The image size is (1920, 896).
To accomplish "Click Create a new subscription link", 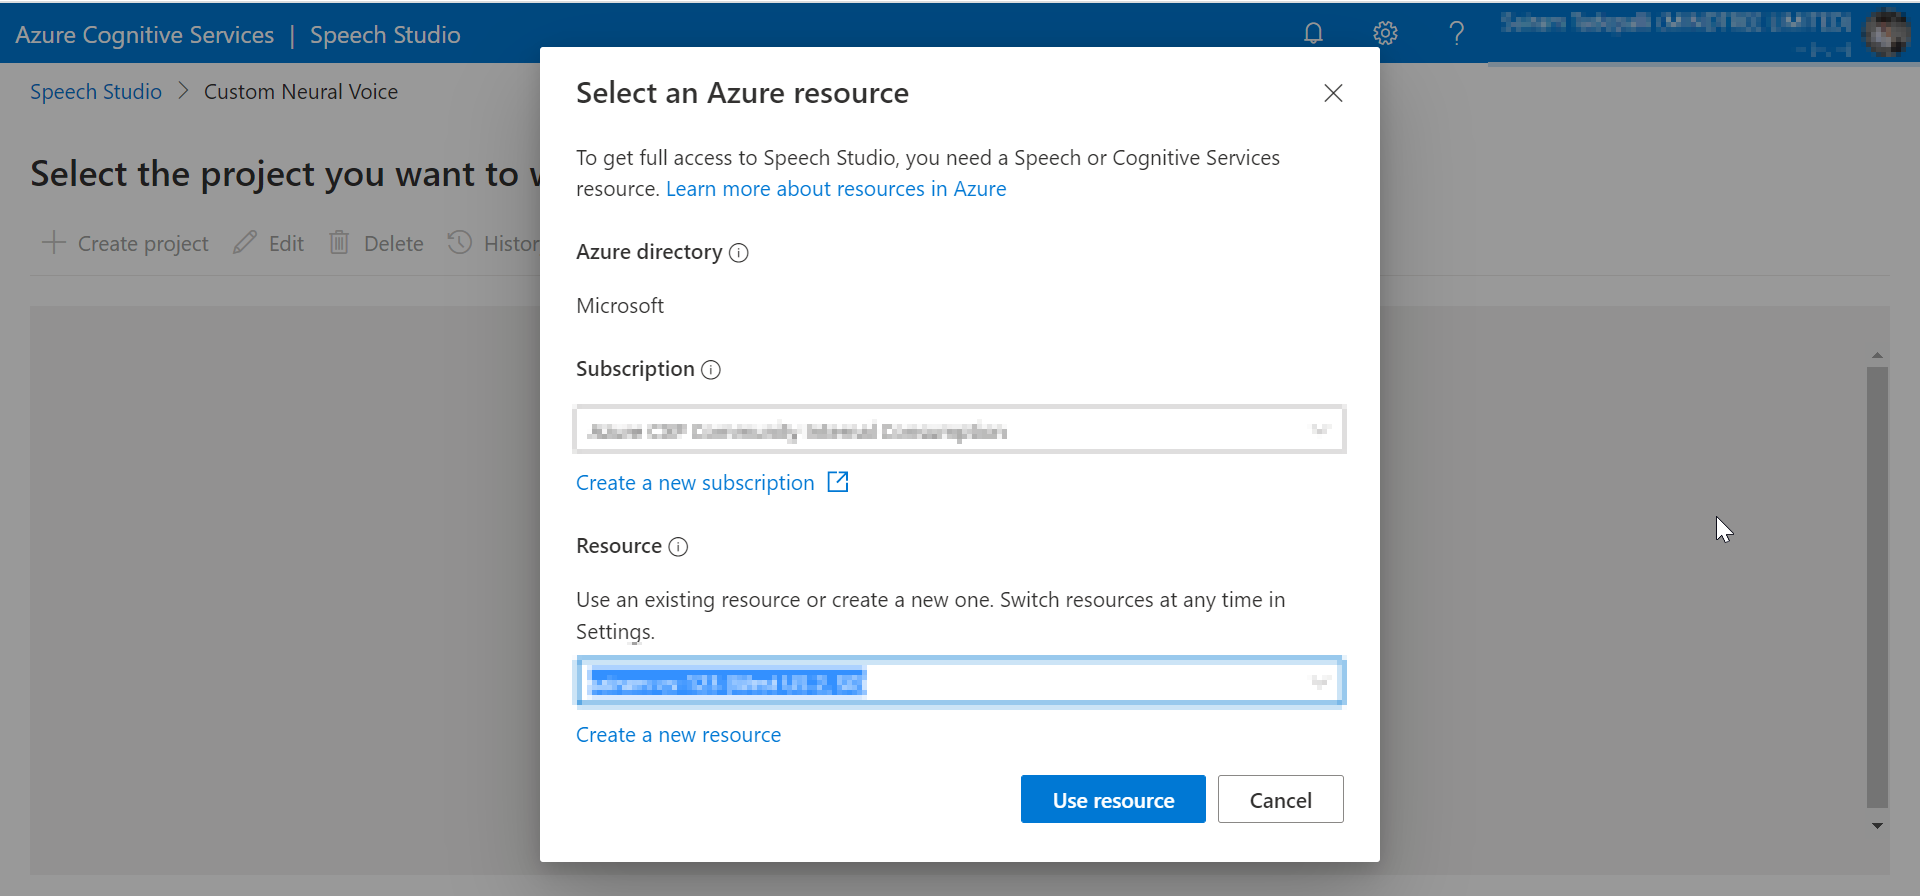I will [x=695, y=483].
